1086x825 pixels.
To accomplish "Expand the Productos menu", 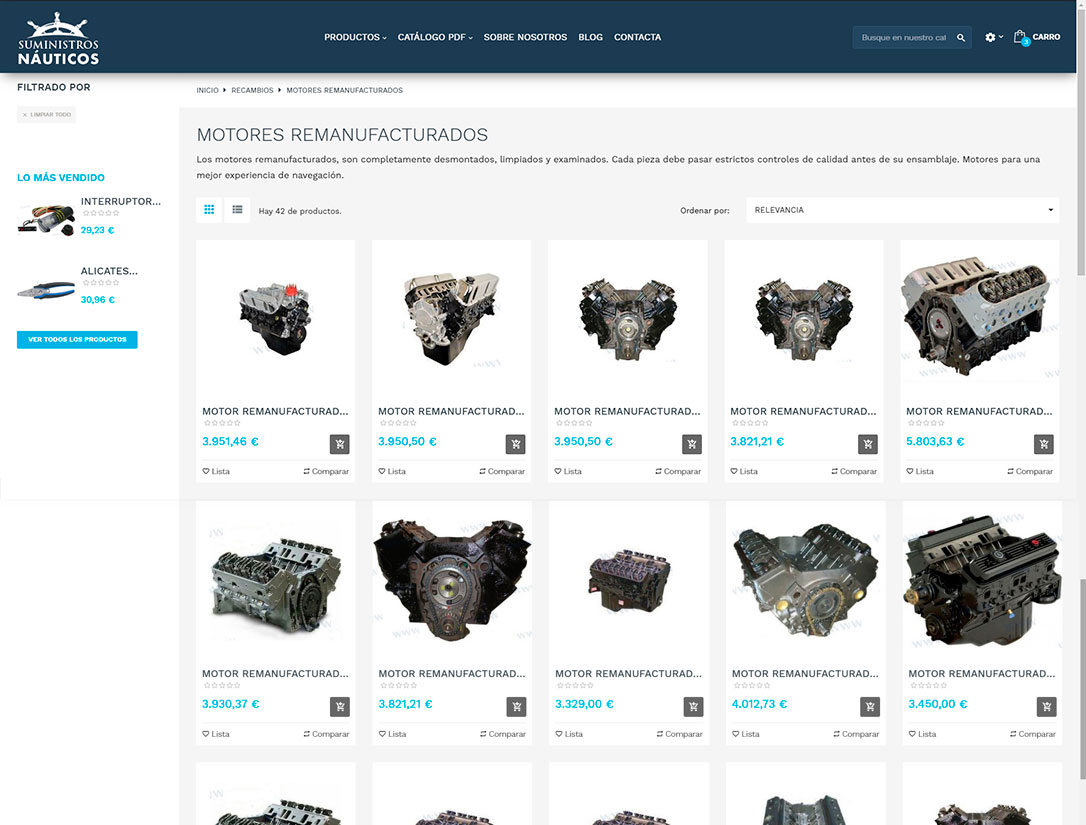I will click(354, 37).
